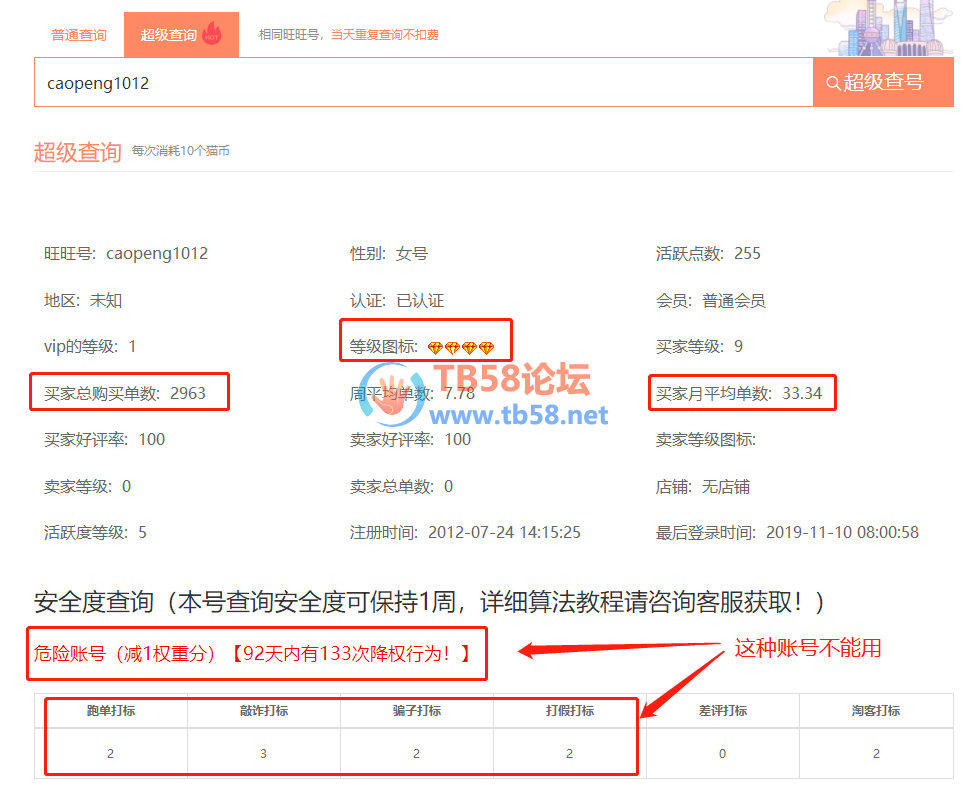Switch to the 普通查询 tab
The height and width of the screenshot is (790, 969).
coord(79,35)
